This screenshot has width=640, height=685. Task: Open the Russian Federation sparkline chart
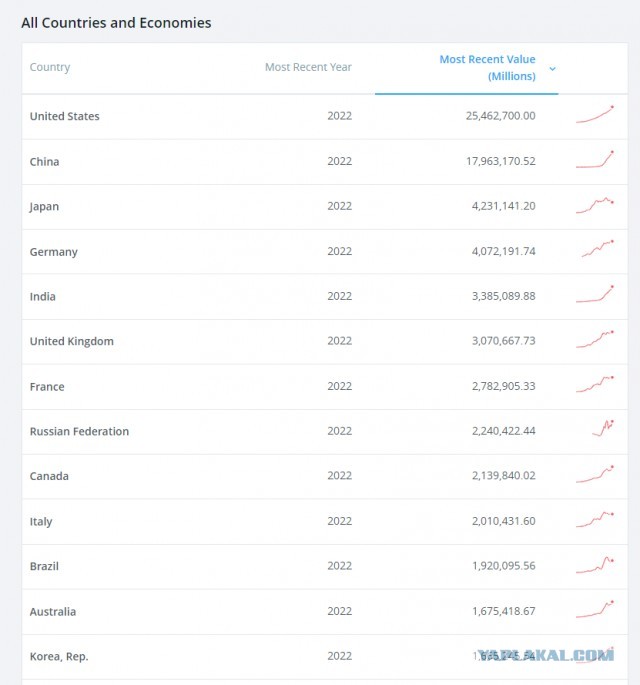click(603, 428)
